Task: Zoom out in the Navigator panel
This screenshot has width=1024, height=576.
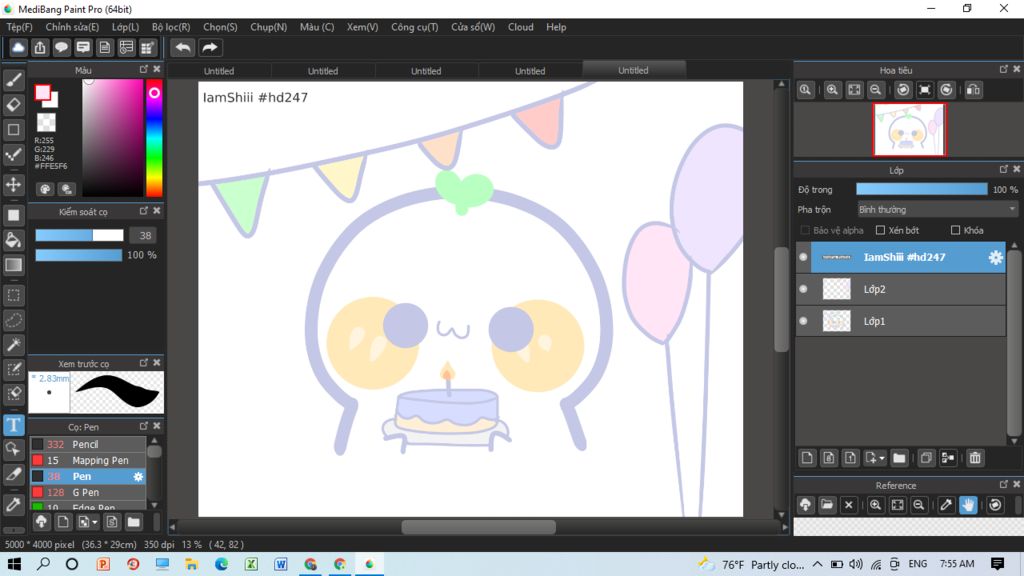Action: (876, 90)
